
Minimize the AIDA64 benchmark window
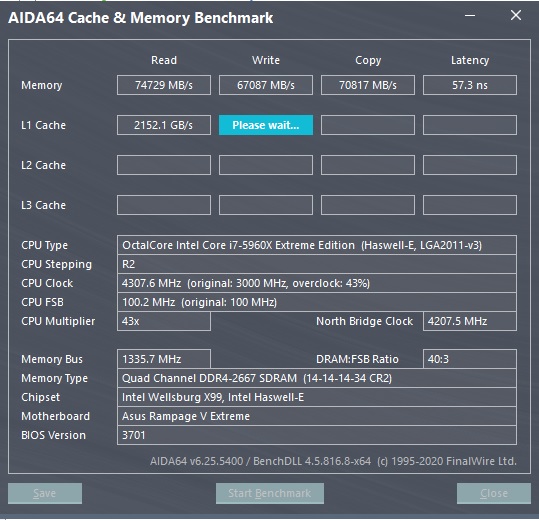coord(470,15)
